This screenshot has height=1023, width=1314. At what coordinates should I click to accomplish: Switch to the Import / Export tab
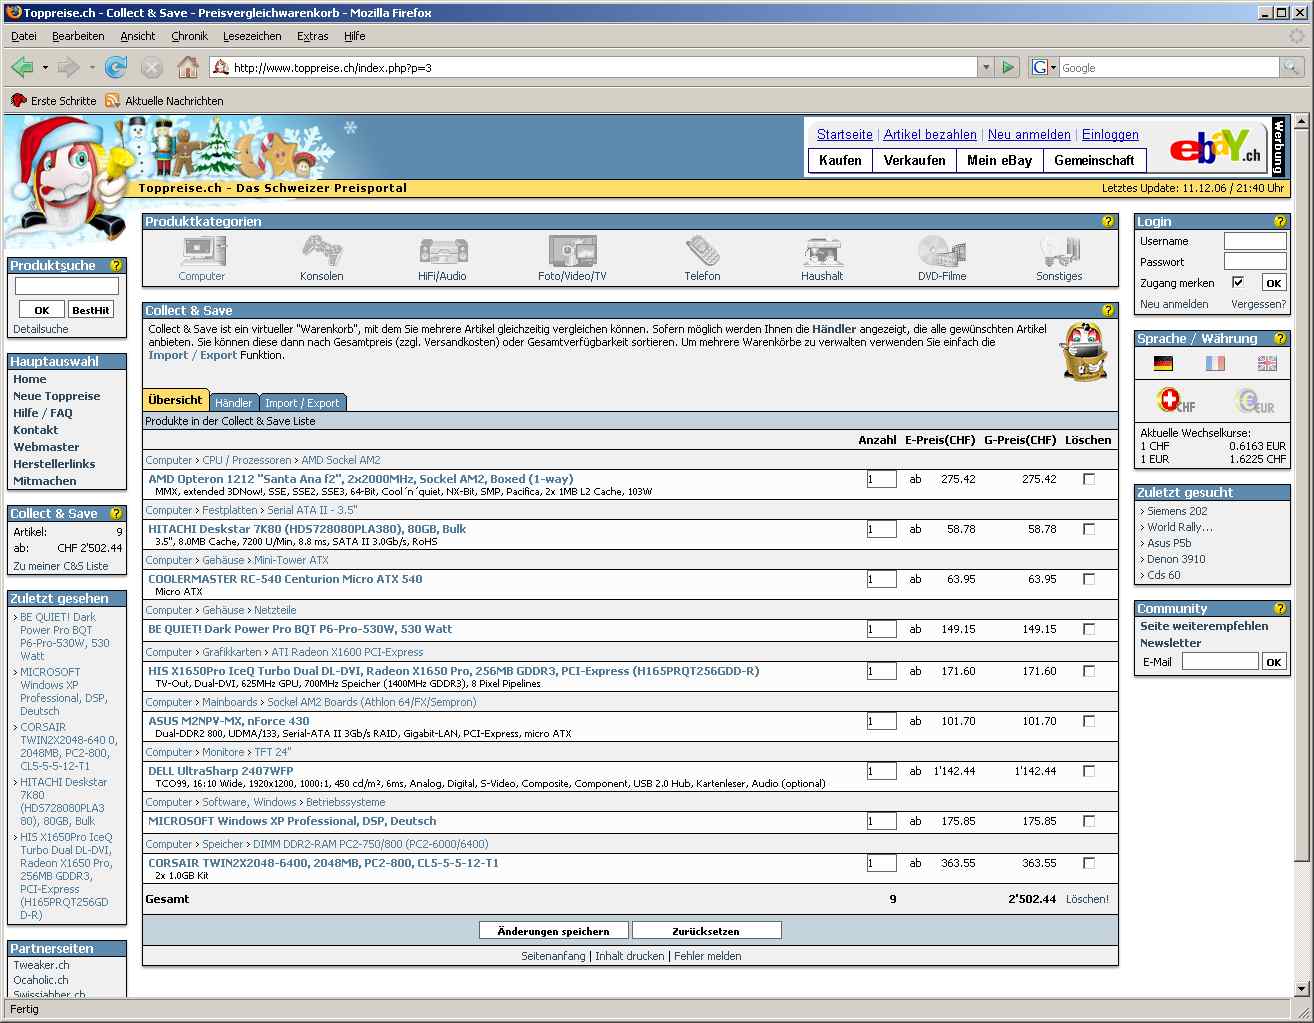(x=302, y=402)
